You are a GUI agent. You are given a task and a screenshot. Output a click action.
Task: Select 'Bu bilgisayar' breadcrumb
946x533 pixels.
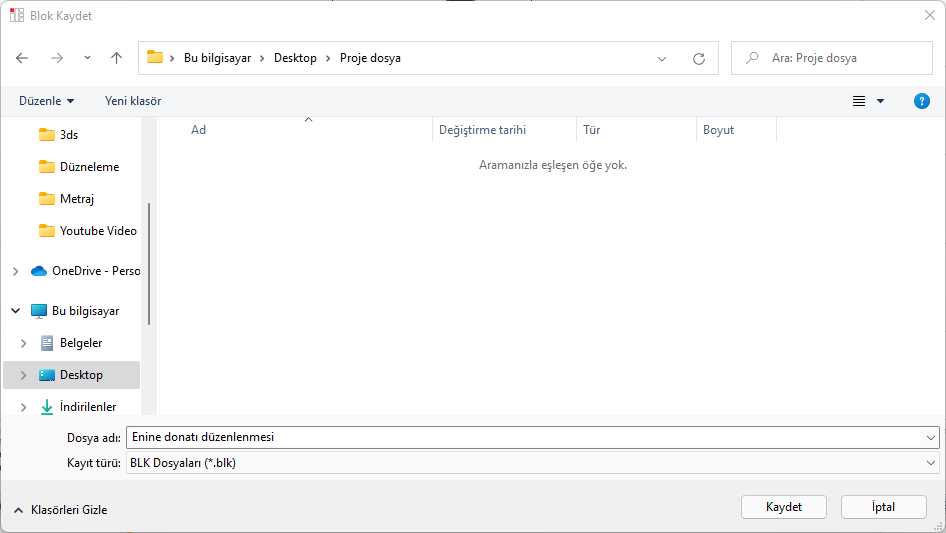coord(217,58)
